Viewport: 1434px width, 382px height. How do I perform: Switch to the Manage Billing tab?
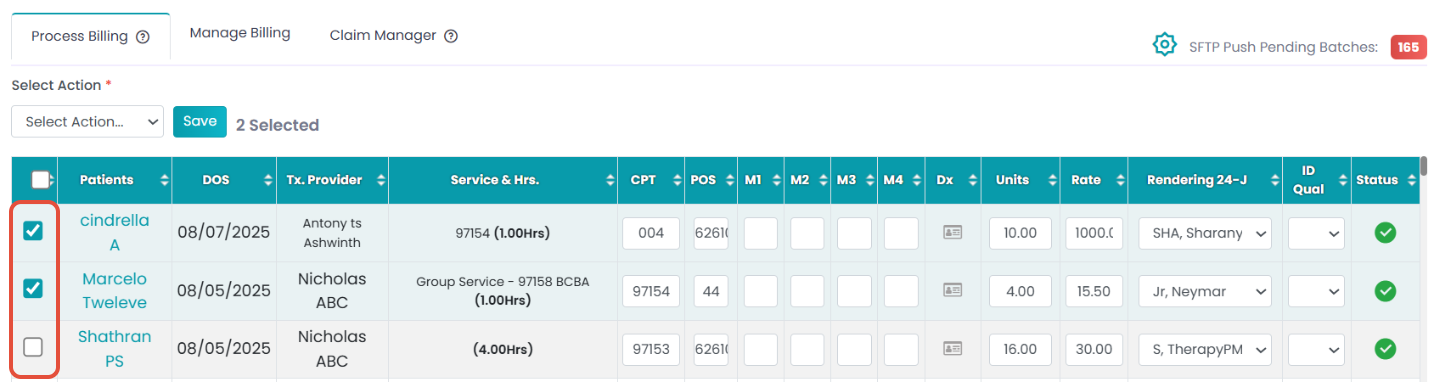click(x=240, y=33)
